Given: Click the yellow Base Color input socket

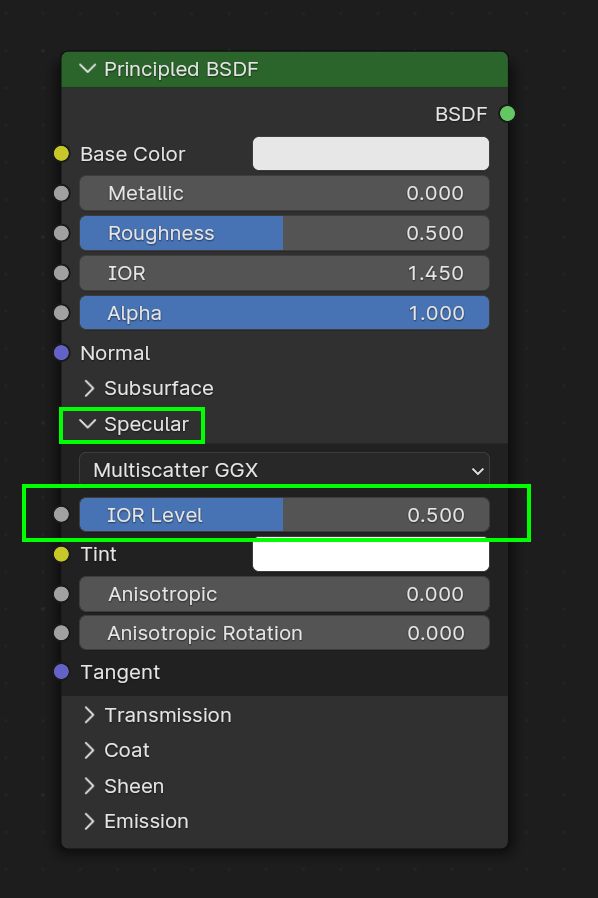Looking at the screenshot, I should coord(62,154).
